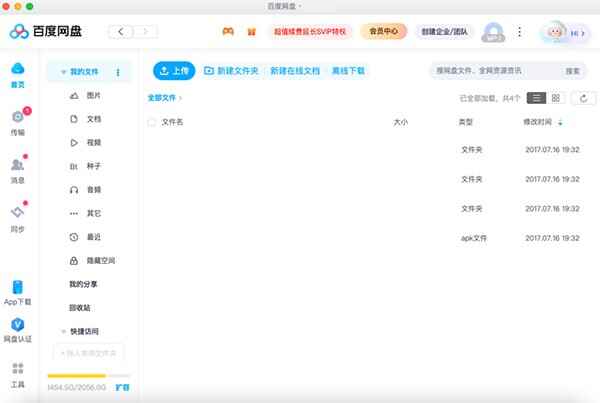Click the red SVIP renewal promo link
The height and width of the screenshot is (403, 600).
[x=310, y=32]
